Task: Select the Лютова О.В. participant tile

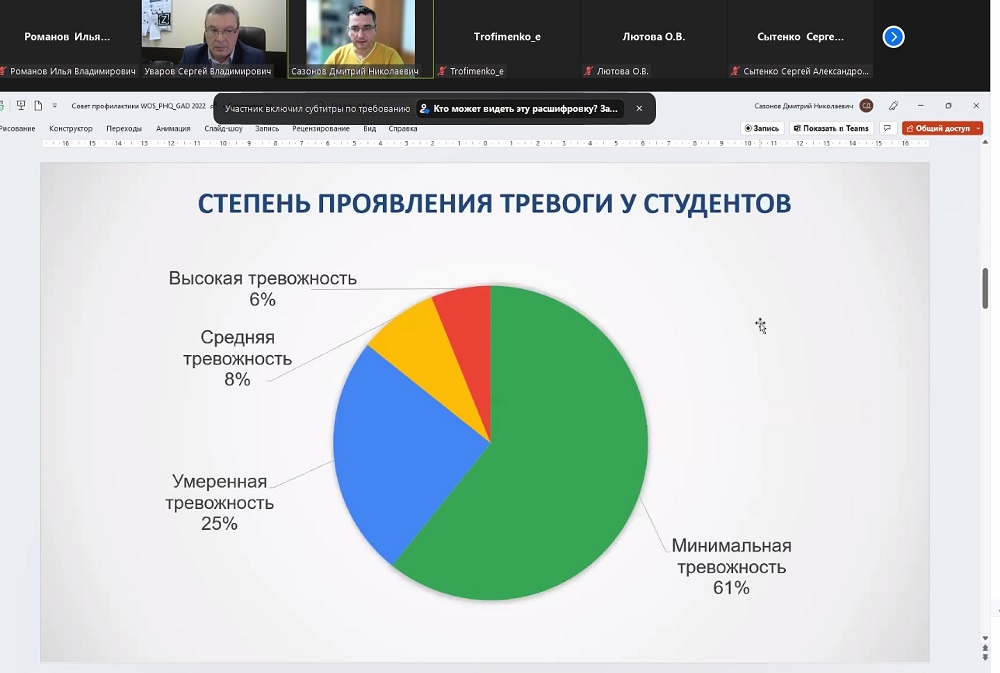Action: point(654,38)
